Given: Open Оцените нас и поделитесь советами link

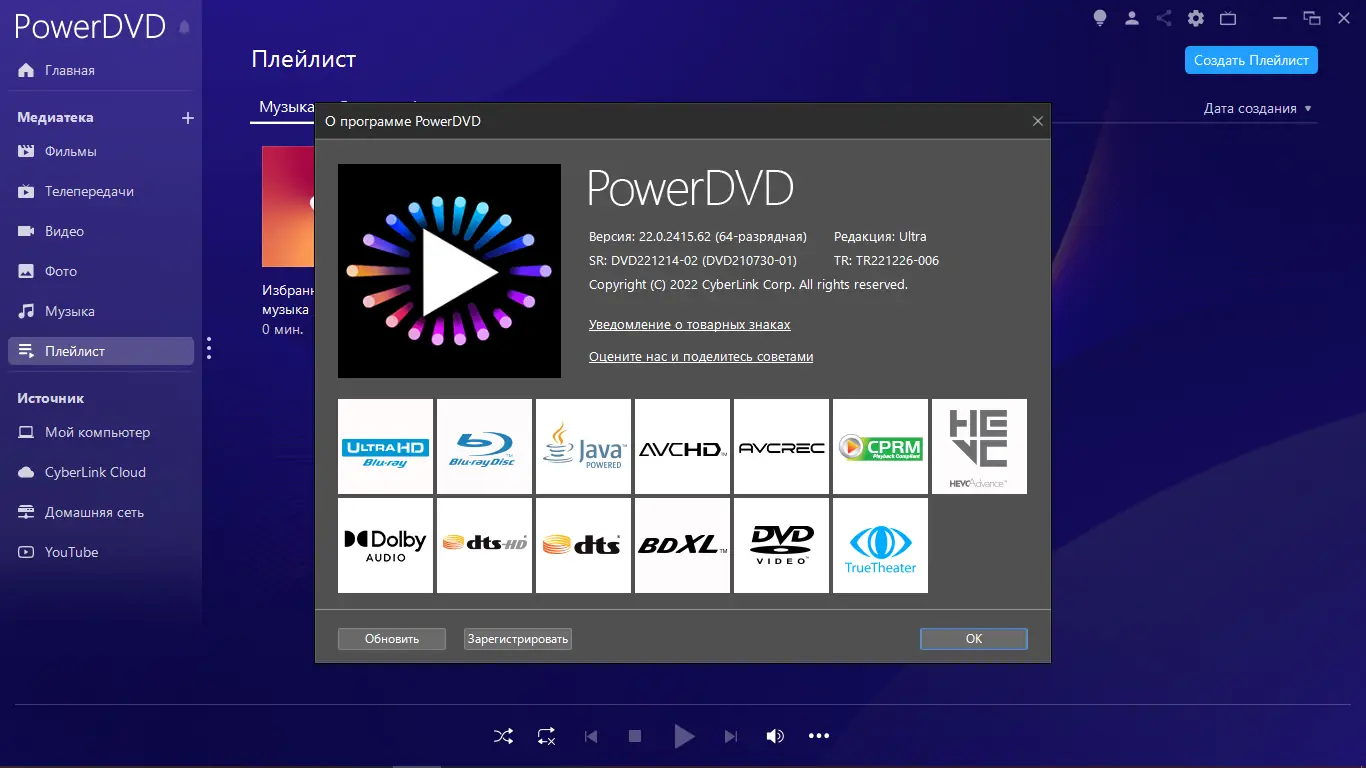Looking at the screenshot, I should pos(701,357).
